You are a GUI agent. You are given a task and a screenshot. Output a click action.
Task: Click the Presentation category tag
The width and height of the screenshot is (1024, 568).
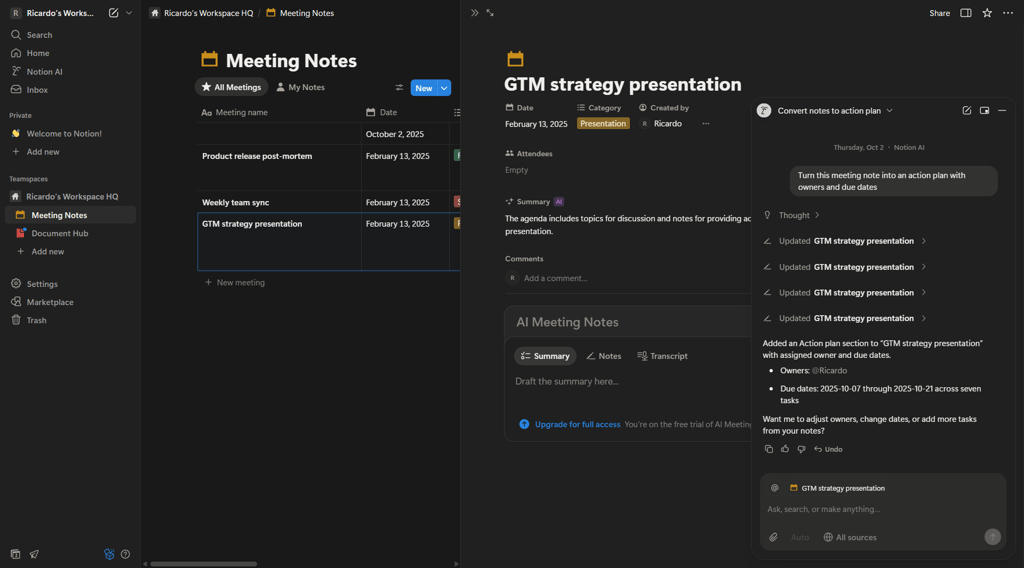[603, 123]
